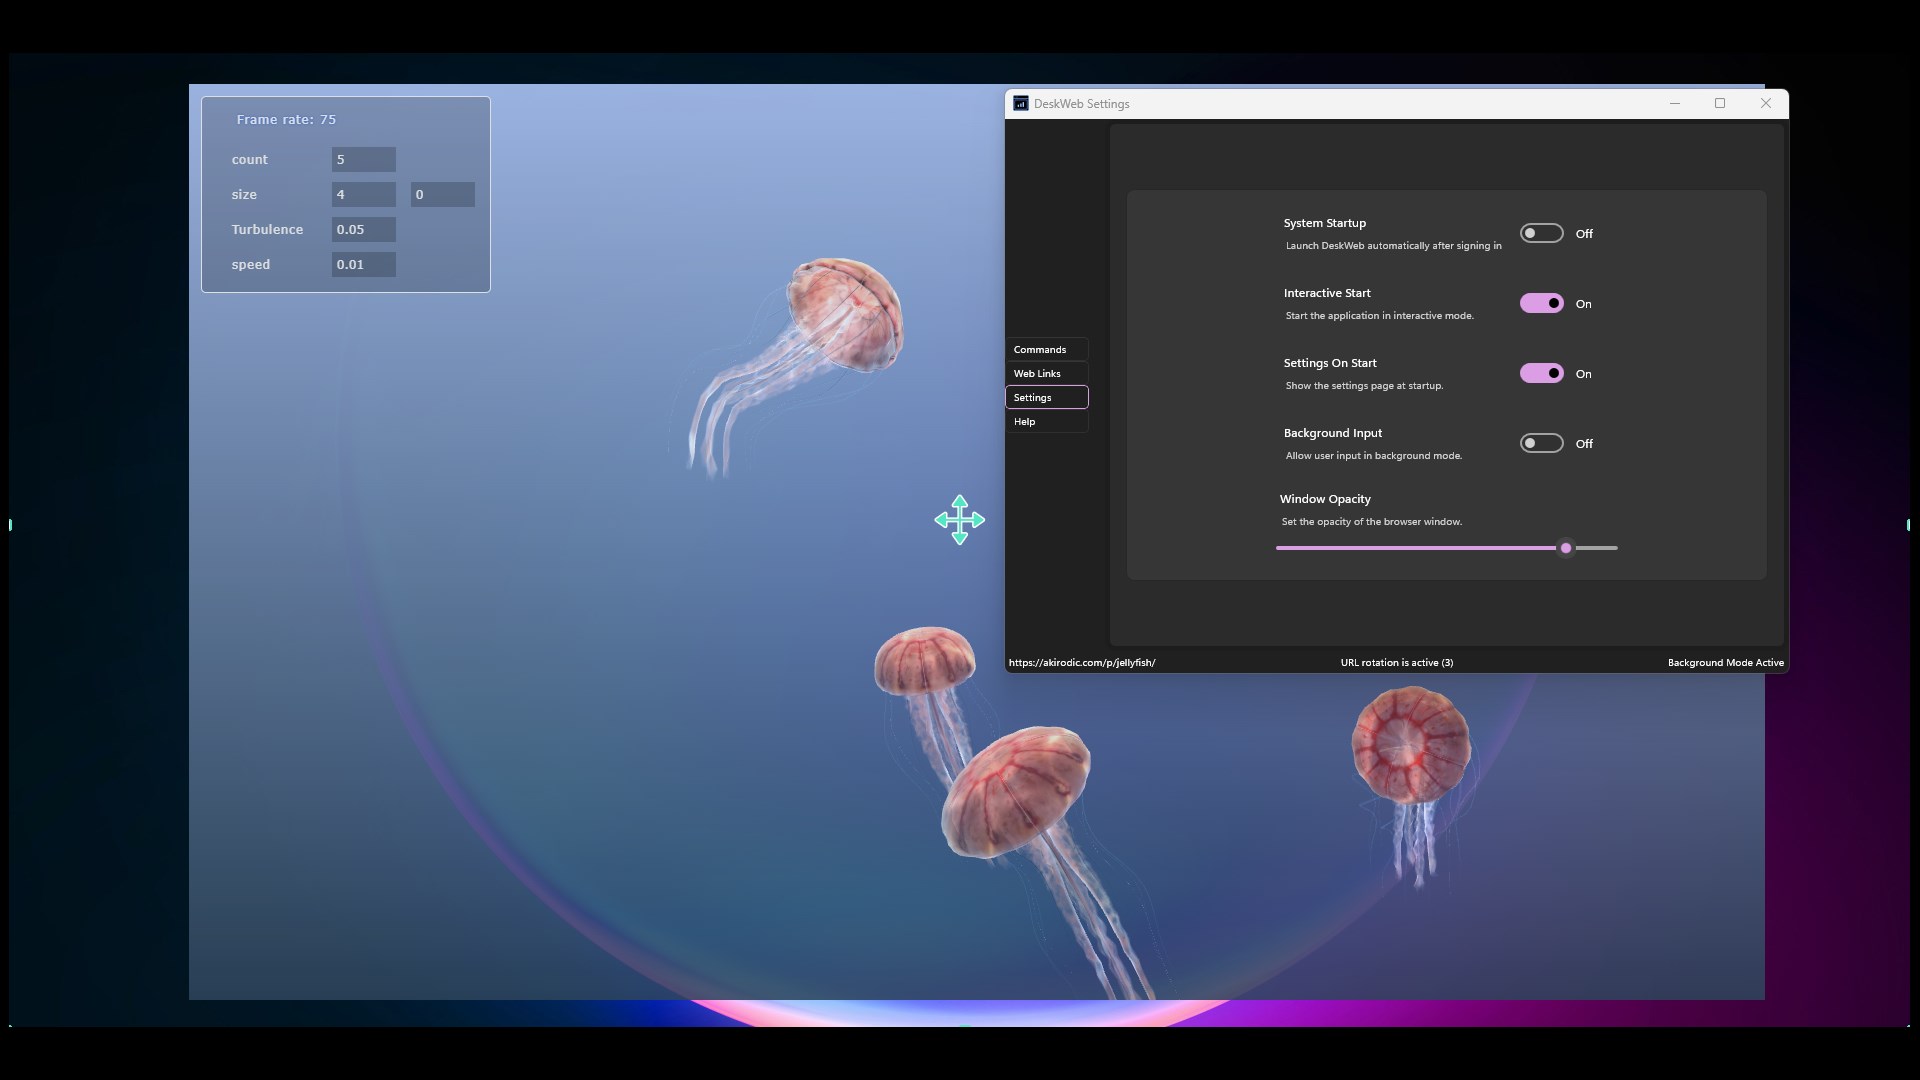The height and width of the screenshot is (1080, 1920).
Task: Select the Settings sidebar item
Action: pyautogui.click(x=1046, y=397)
